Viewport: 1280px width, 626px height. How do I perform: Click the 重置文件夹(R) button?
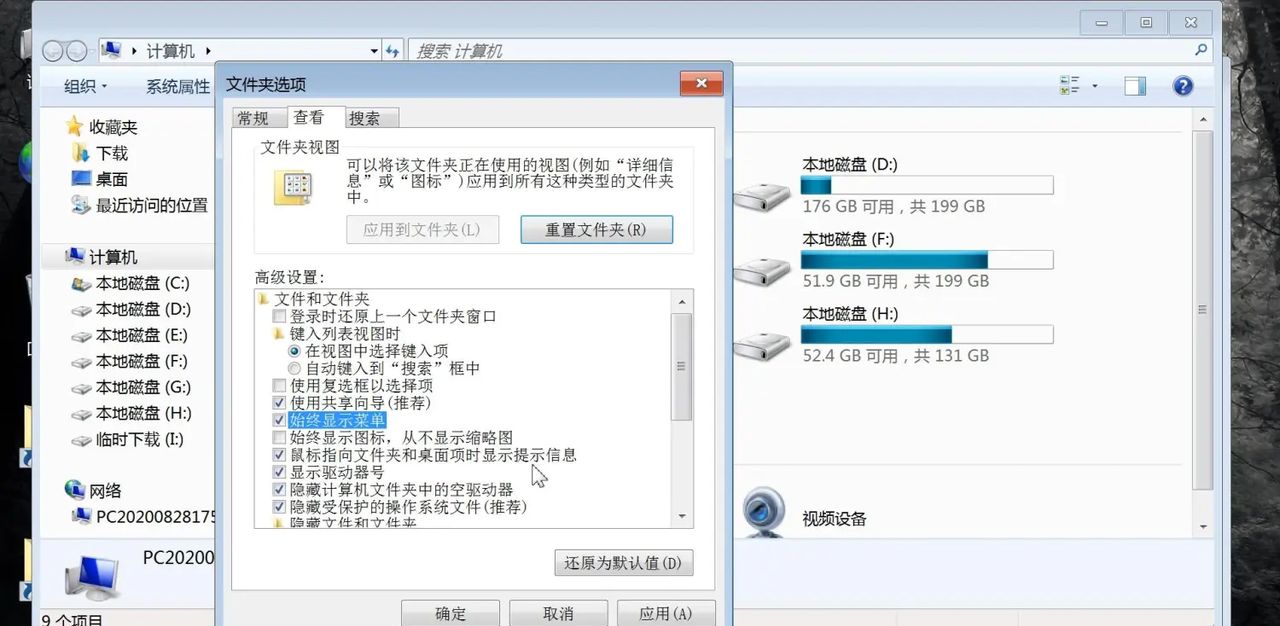click(596, 230)
